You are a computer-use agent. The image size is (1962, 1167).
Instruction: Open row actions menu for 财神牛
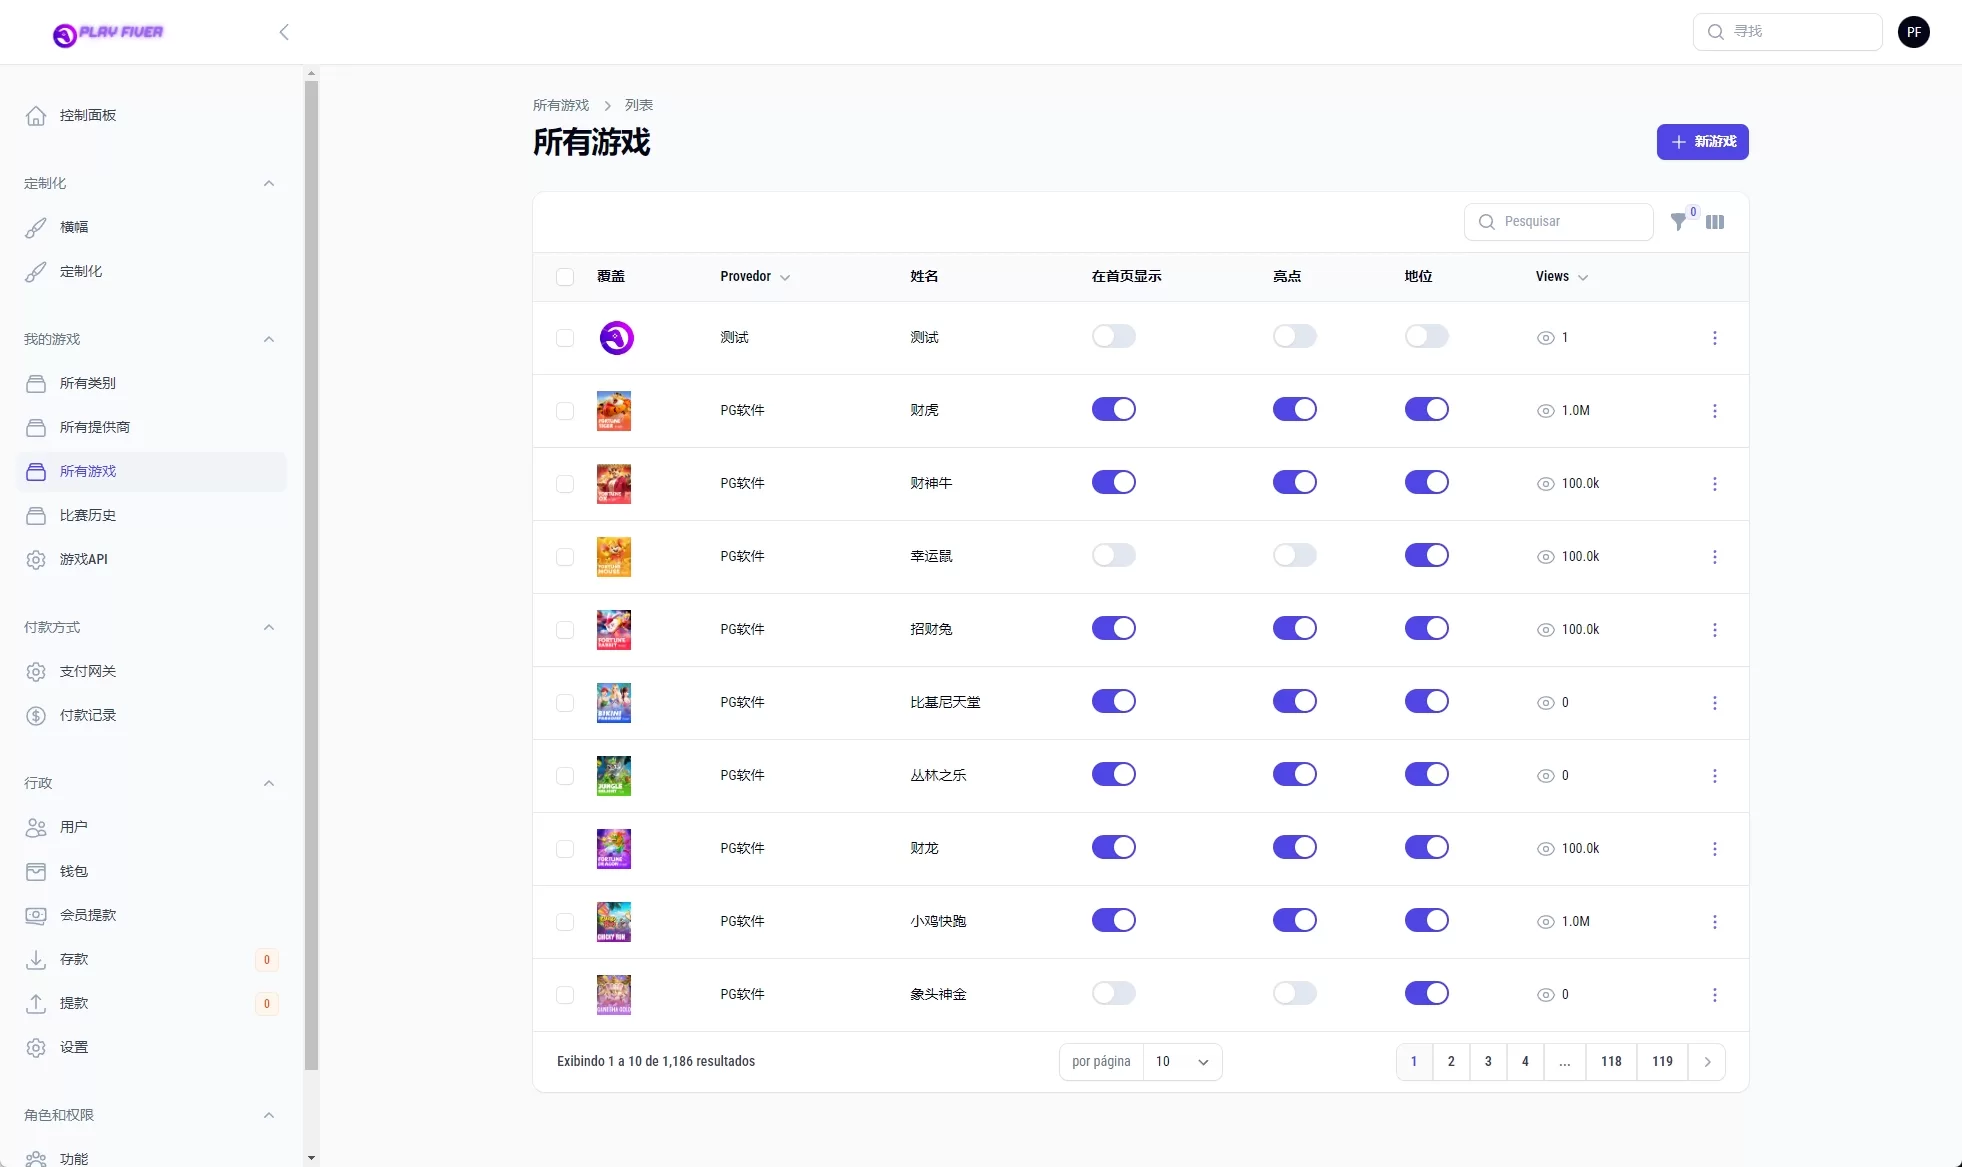click(1714, 484)
